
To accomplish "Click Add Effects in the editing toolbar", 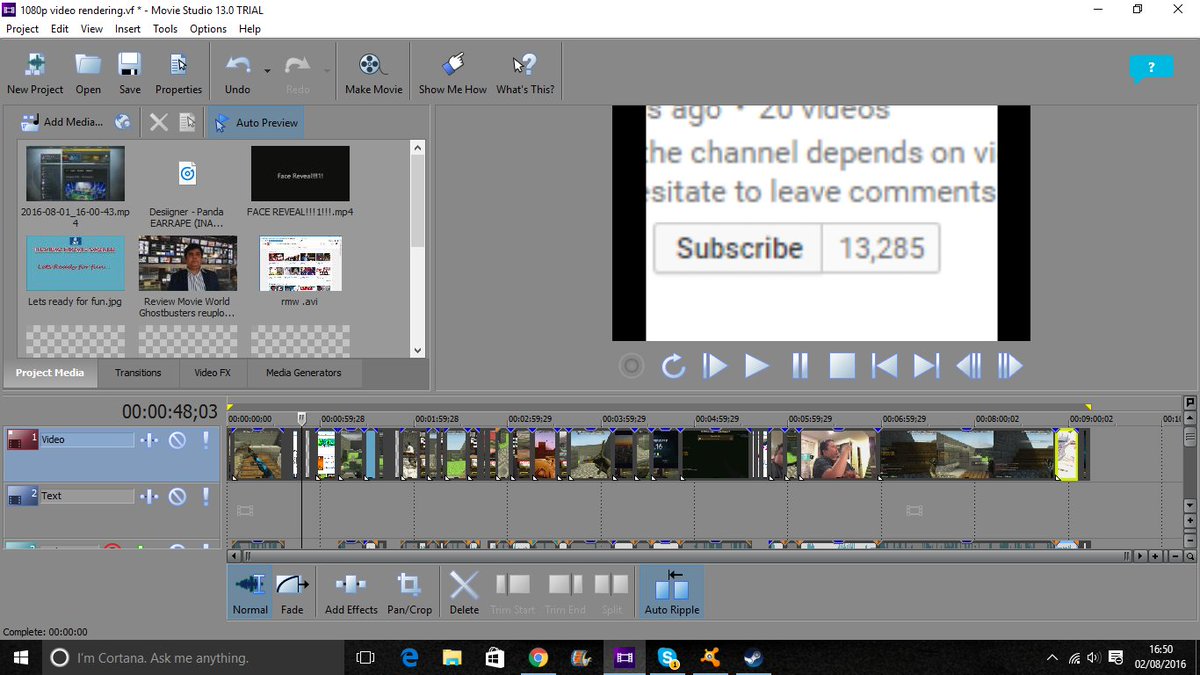I will [x=351, y=592].
